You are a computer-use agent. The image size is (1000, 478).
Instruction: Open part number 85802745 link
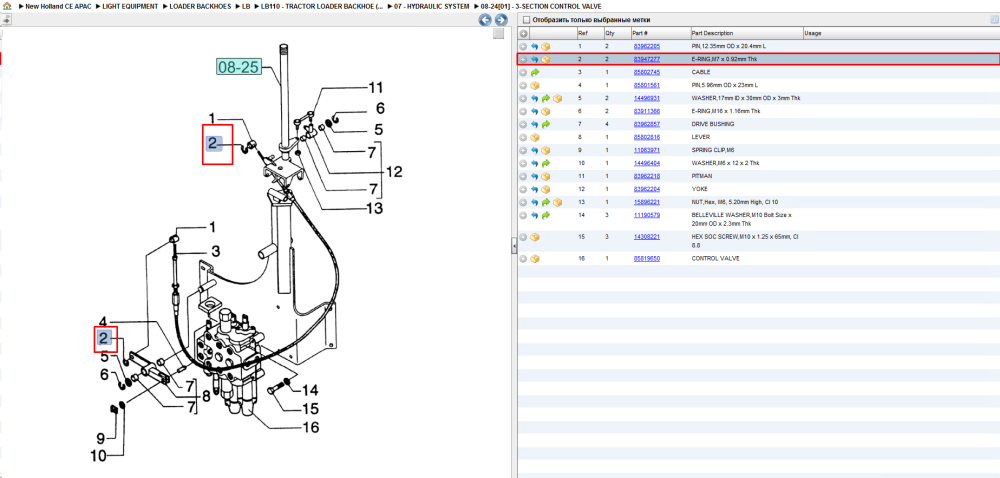pos(646,73)
